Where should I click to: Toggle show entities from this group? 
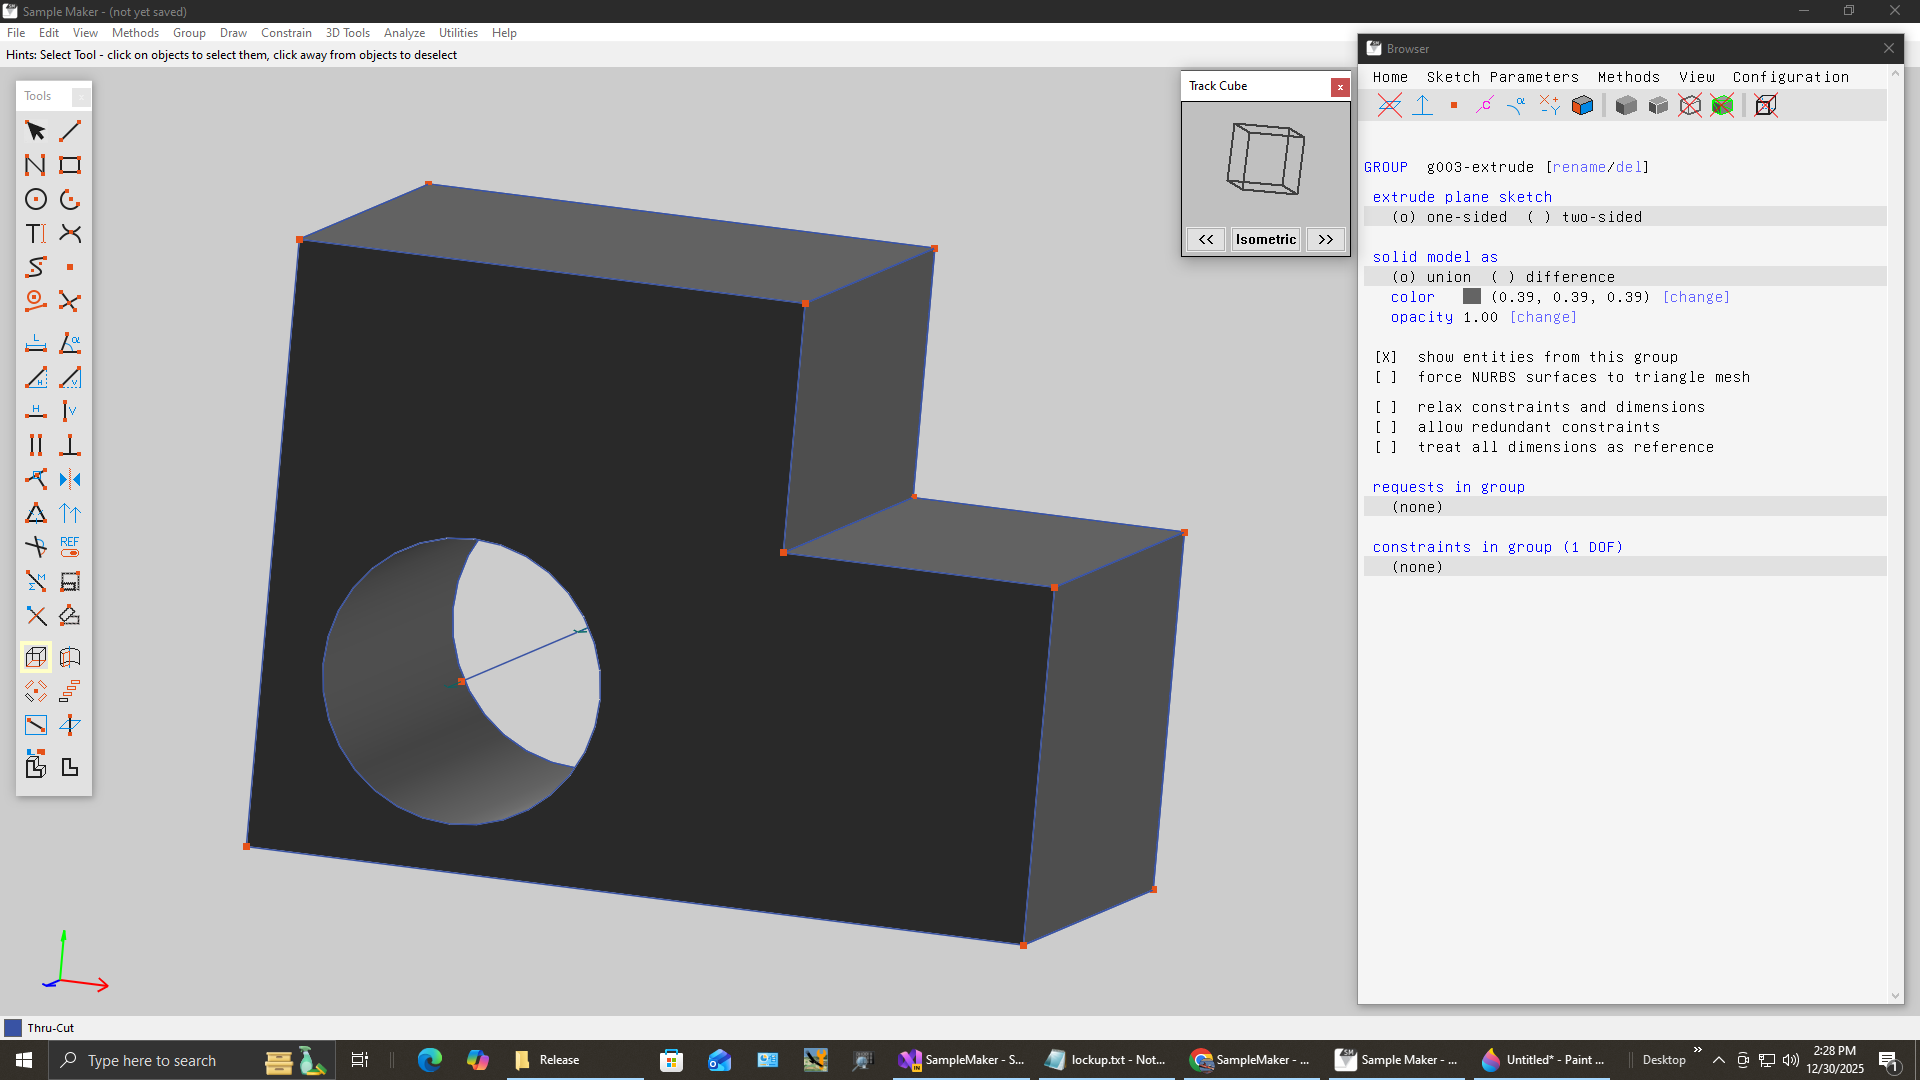point(1385,357)
